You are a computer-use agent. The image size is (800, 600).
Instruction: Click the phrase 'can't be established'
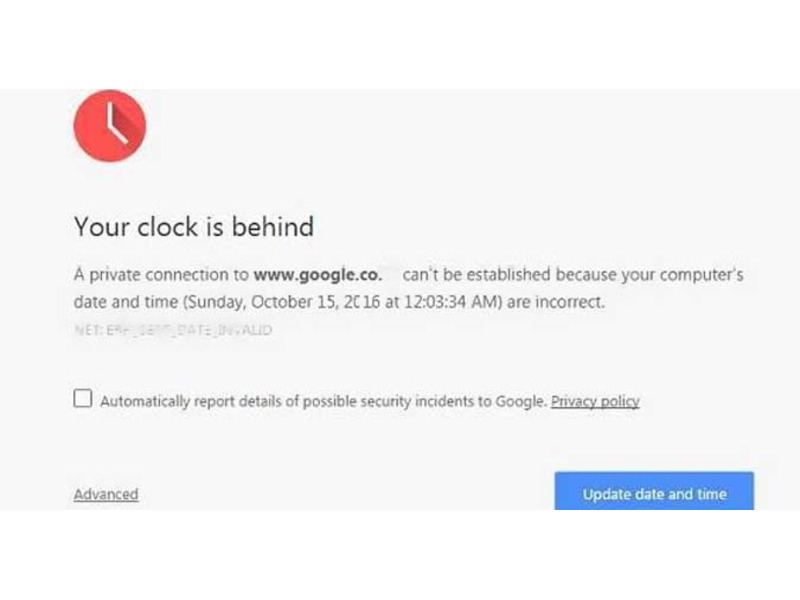coord(477,274)
